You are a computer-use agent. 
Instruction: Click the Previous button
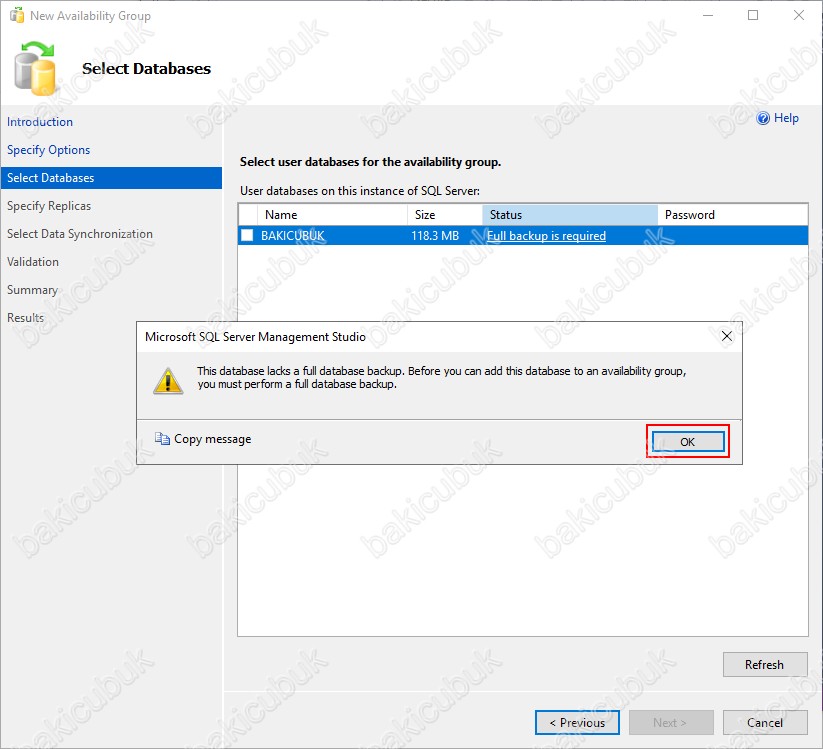point(577,723)
